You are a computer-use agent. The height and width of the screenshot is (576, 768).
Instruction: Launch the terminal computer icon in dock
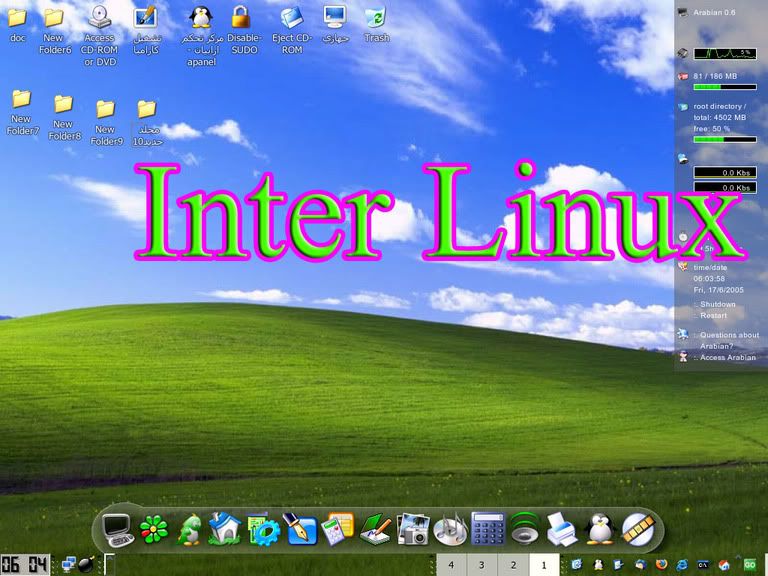[118, 530]
